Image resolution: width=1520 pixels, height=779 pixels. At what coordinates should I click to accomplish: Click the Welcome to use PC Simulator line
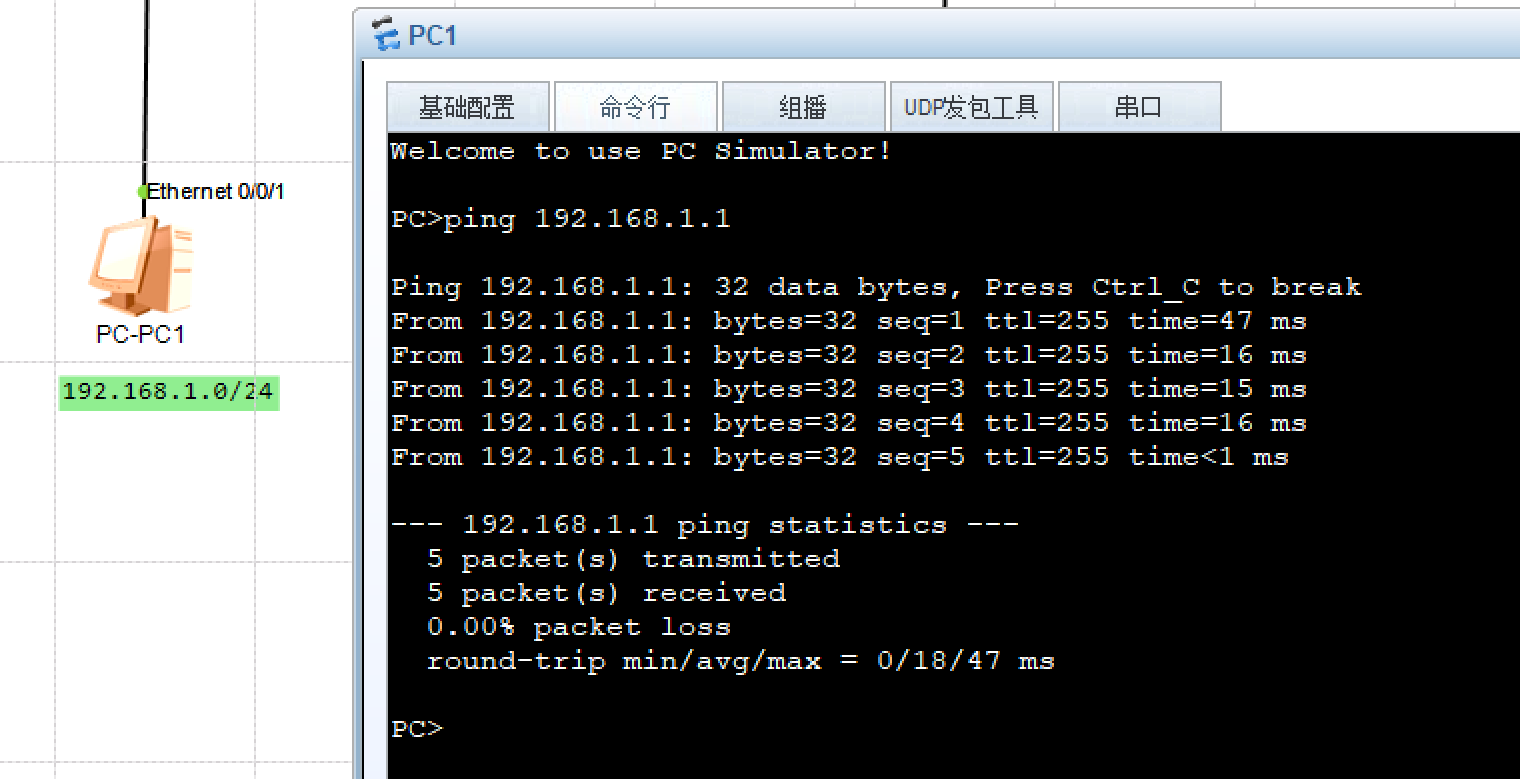[x=640, y=151]
